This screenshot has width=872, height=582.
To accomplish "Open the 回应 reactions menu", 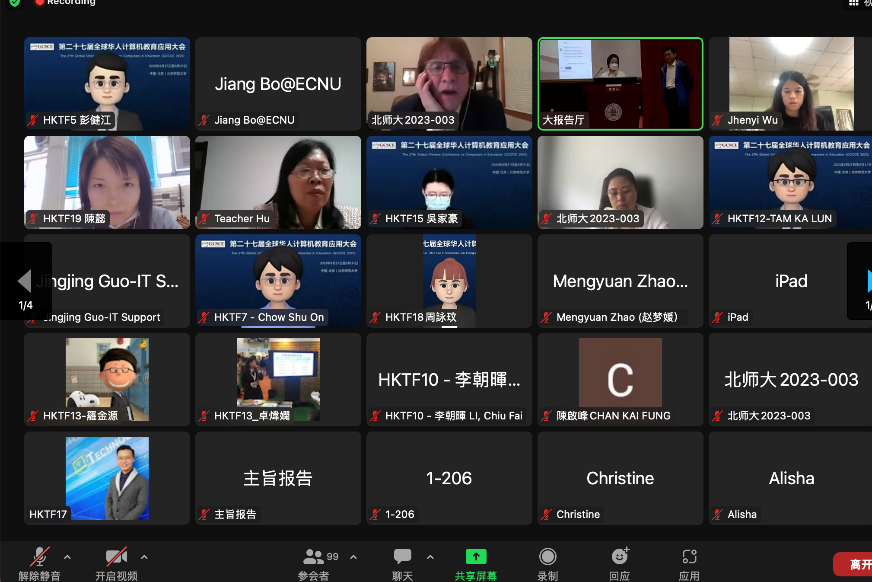I will [x=620, y=564].
